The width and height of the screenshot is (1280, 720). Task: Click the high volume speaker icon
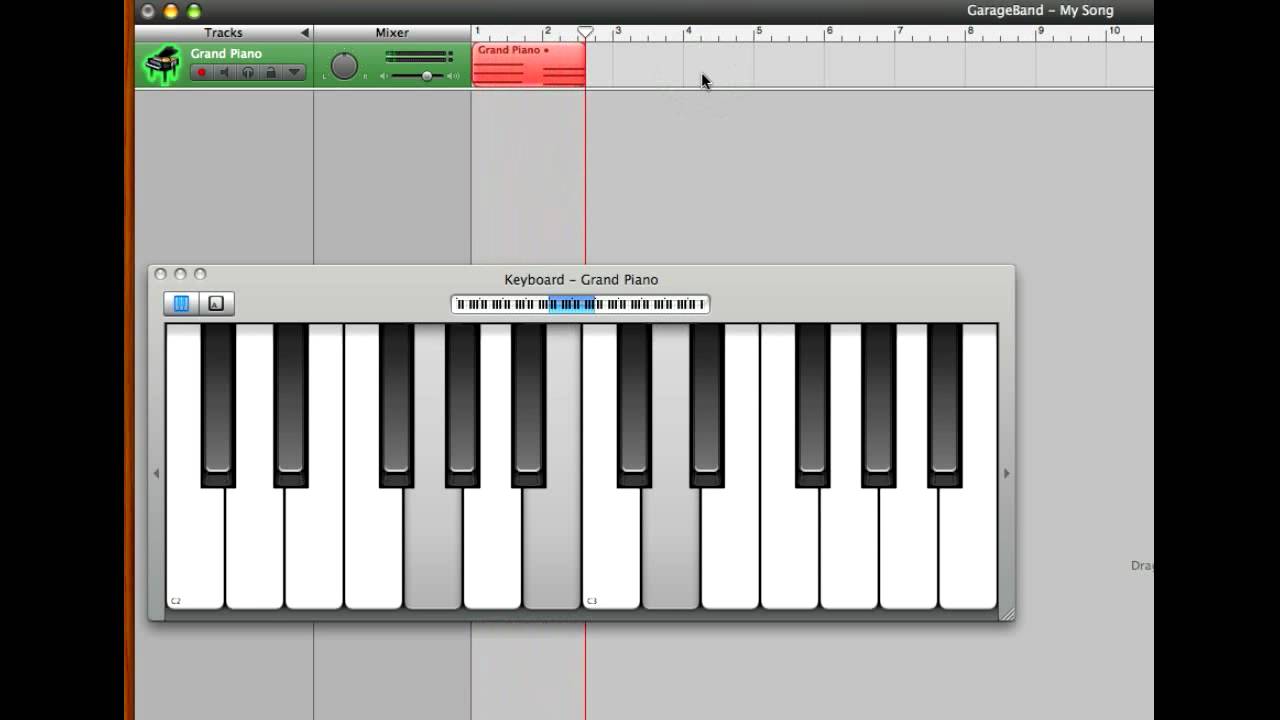click(x=453, y=76)
